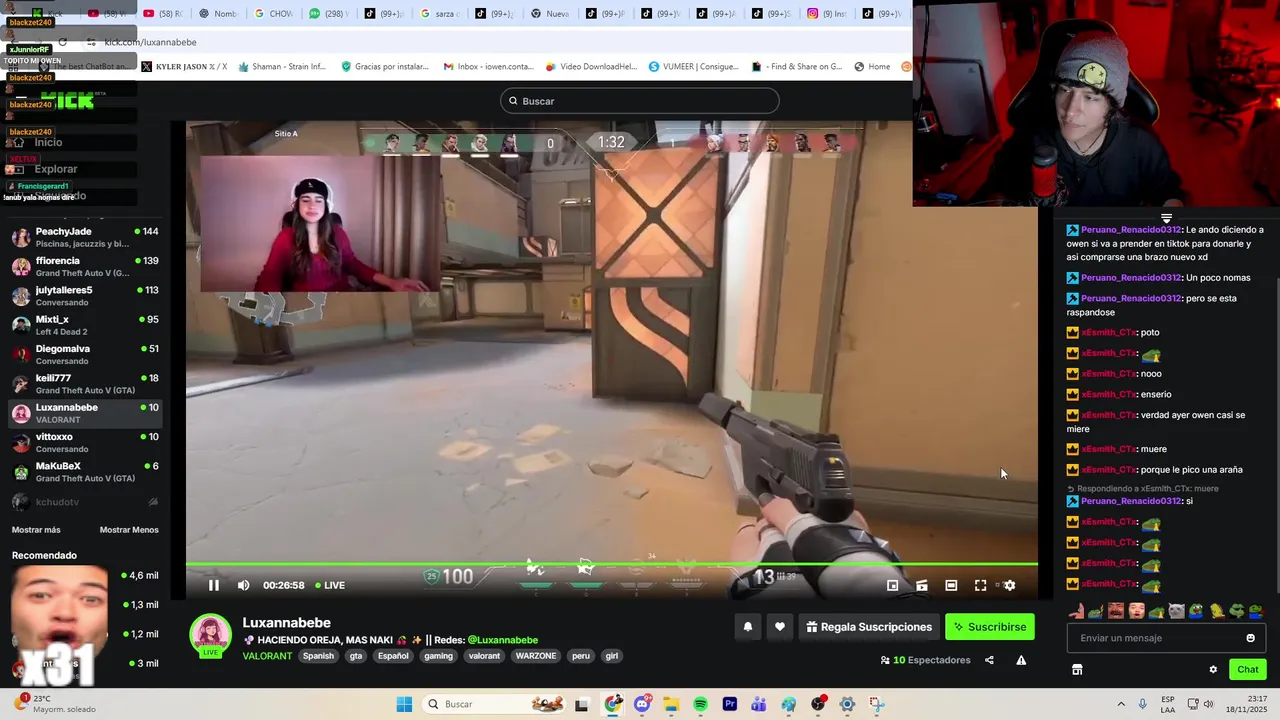
Task: Click the Buscar search bar on Kick
Action: 640,101
